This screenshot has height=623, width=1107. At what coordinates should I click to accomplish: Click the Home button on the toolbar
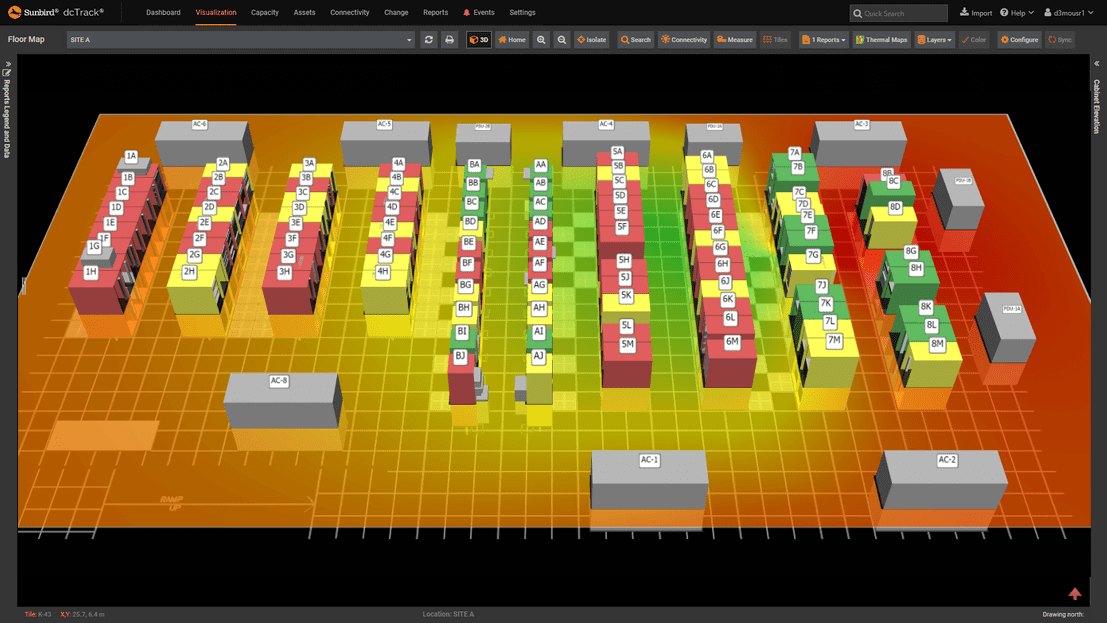pos(510,39)
